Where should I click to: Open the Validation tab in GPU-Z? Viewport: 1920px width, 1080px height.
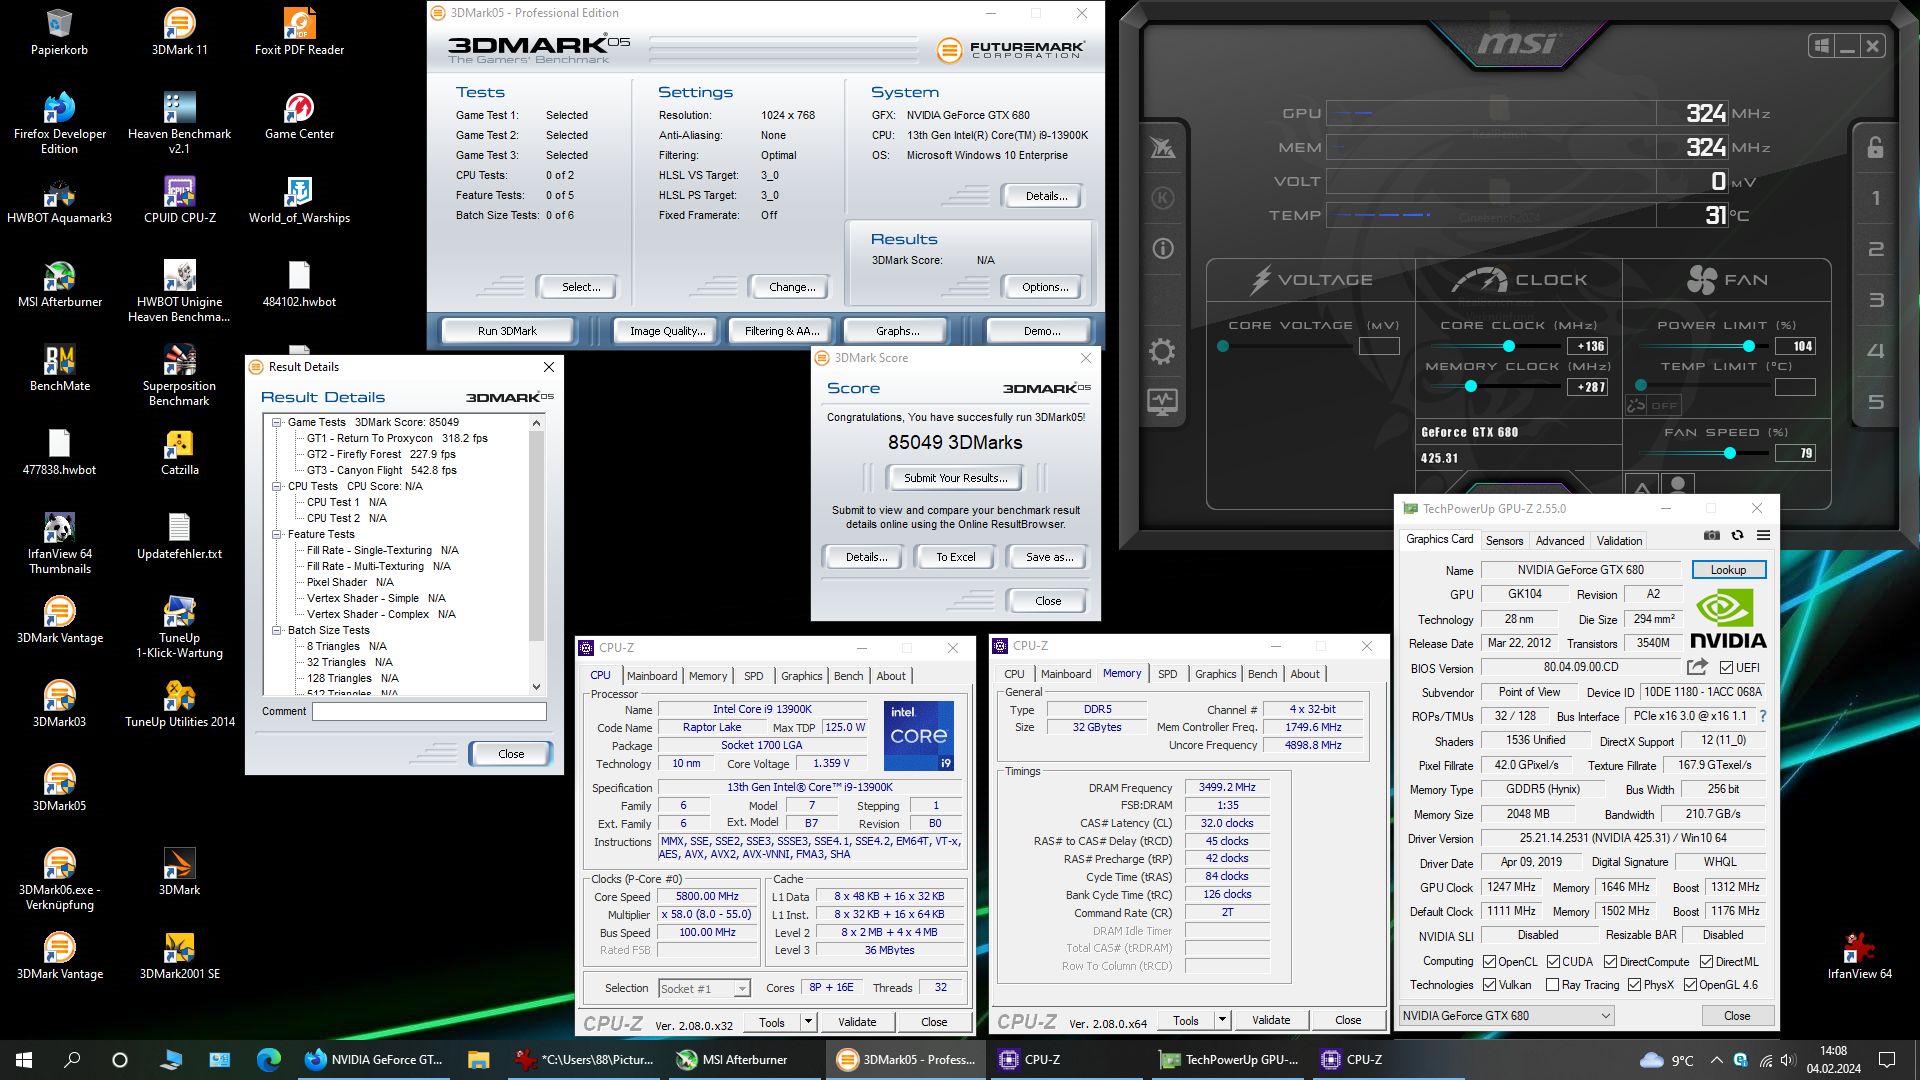pos(1619,541)
